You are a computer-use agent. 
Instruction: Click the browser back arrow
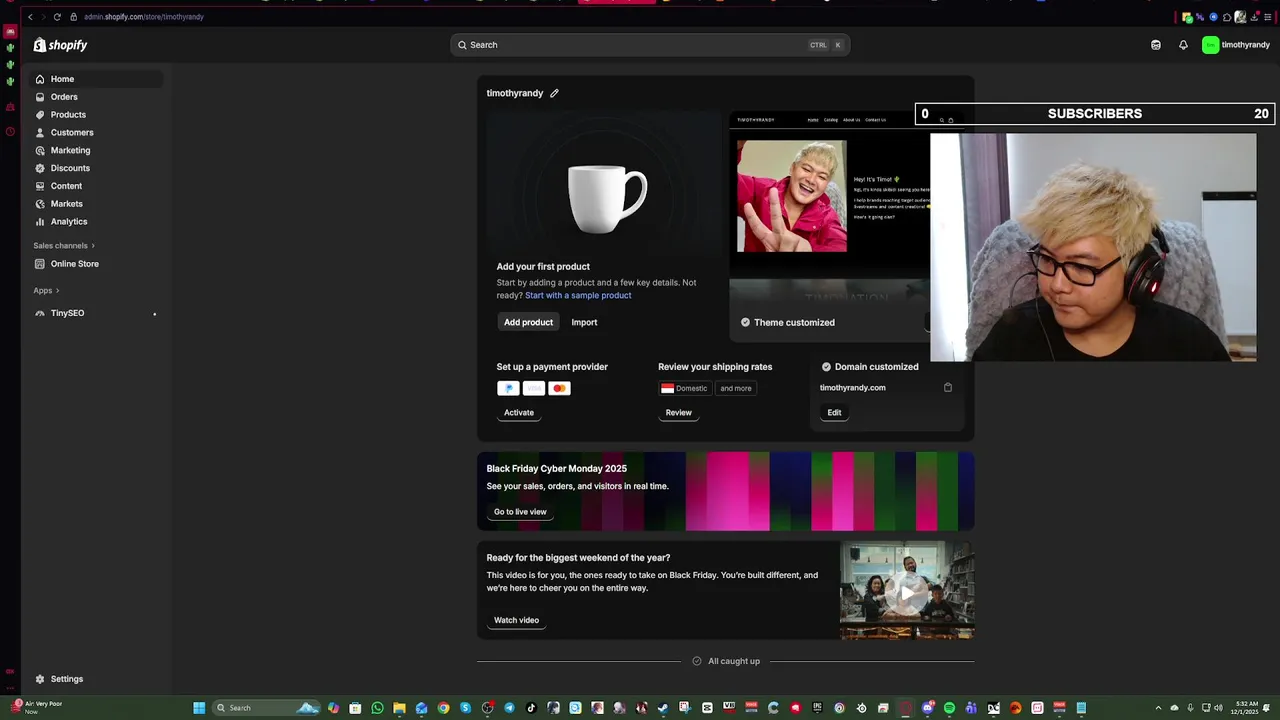[x=30, y=17]
